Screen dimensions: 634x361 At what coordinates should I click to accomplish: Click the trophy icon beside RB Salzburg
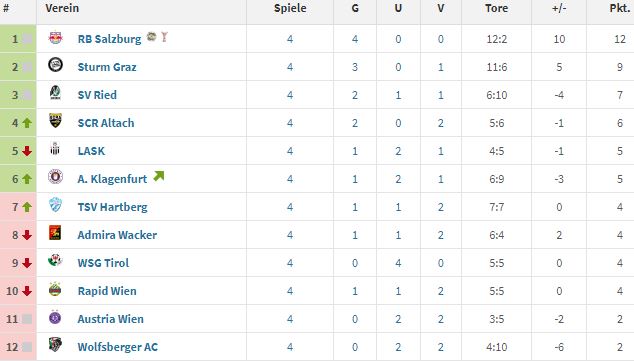tap(164, 37)
